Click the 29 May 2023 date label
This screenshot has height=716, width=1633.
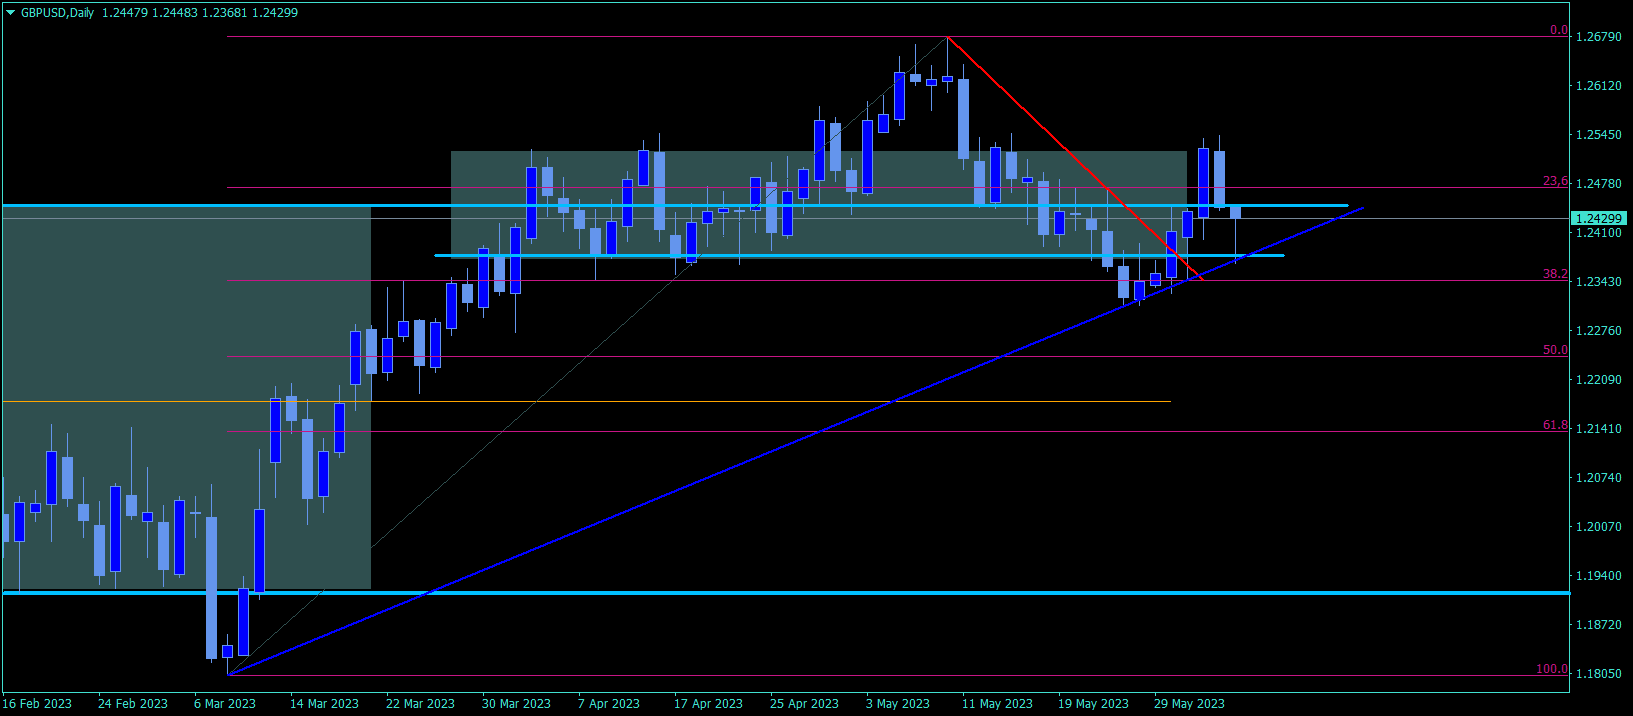coord(1189,704)
